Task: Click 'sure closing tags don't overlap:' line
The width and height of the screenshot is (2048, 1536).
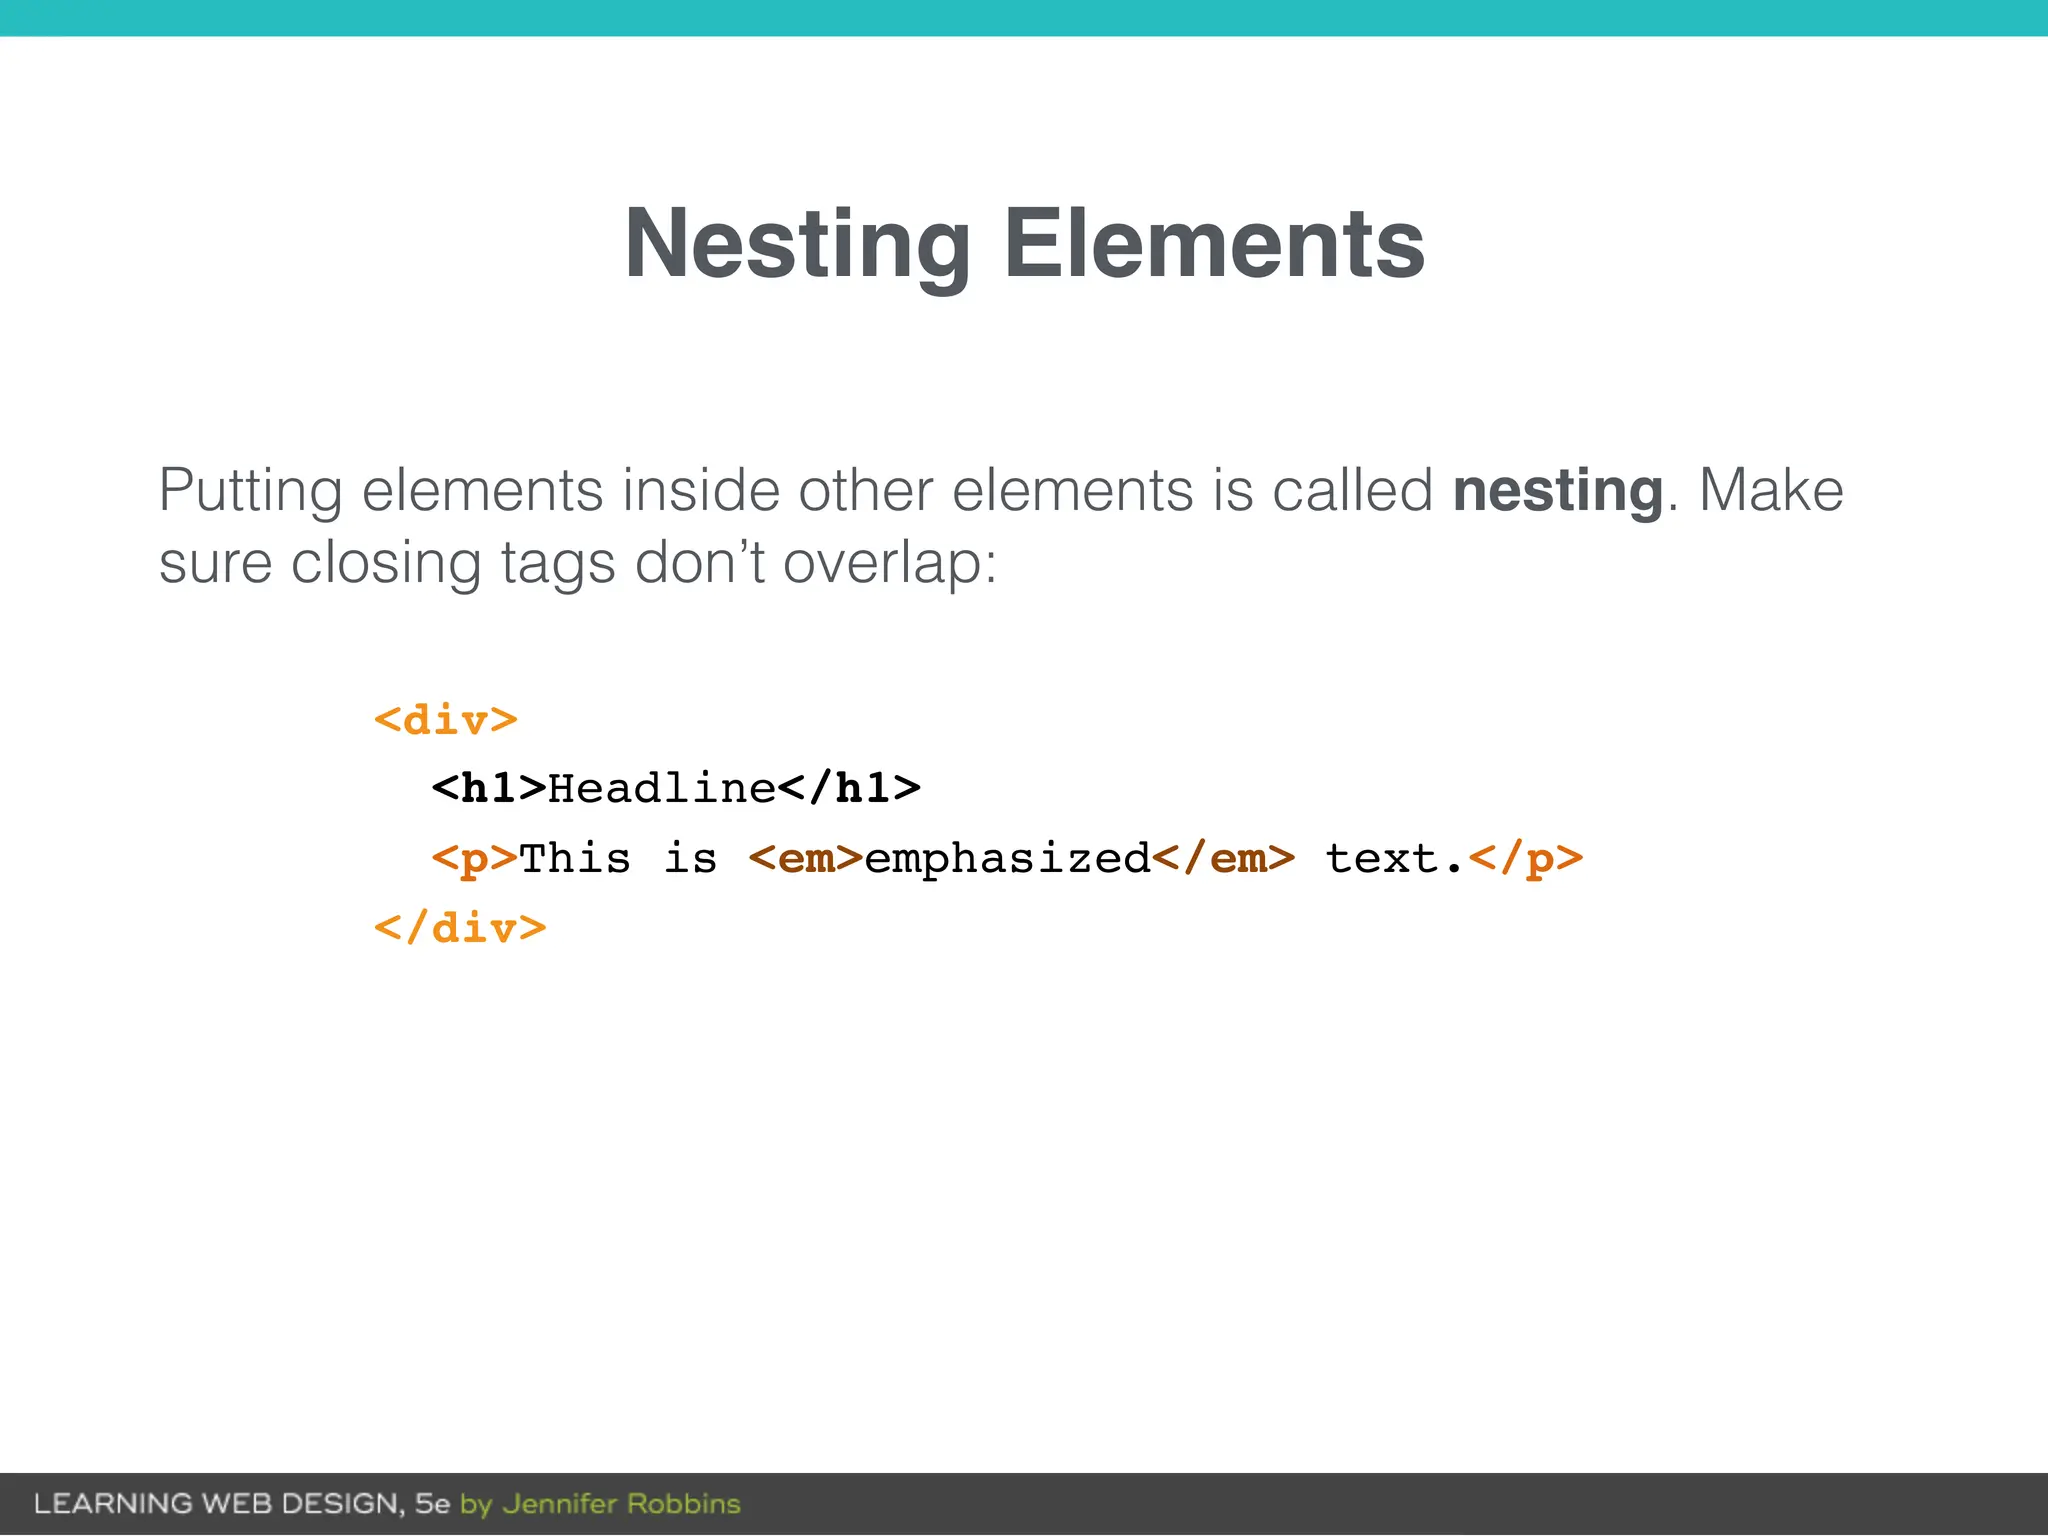Action: point(578,564)
